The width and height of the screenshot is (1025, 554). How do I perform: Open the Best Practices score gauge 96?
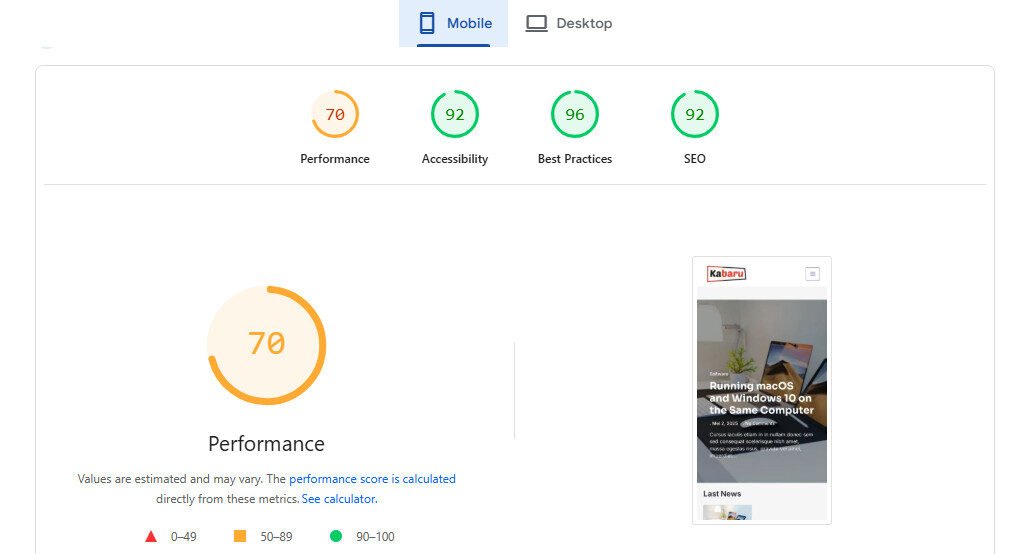575,114
